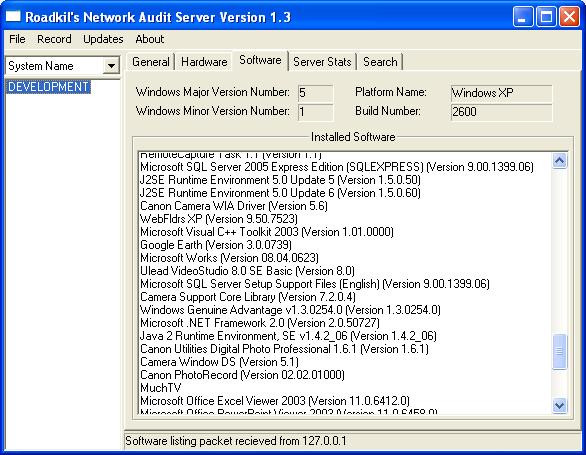This screenshot has width=586, height=455.
Task: Open the System Name dropdown
Action: point(111,66)
